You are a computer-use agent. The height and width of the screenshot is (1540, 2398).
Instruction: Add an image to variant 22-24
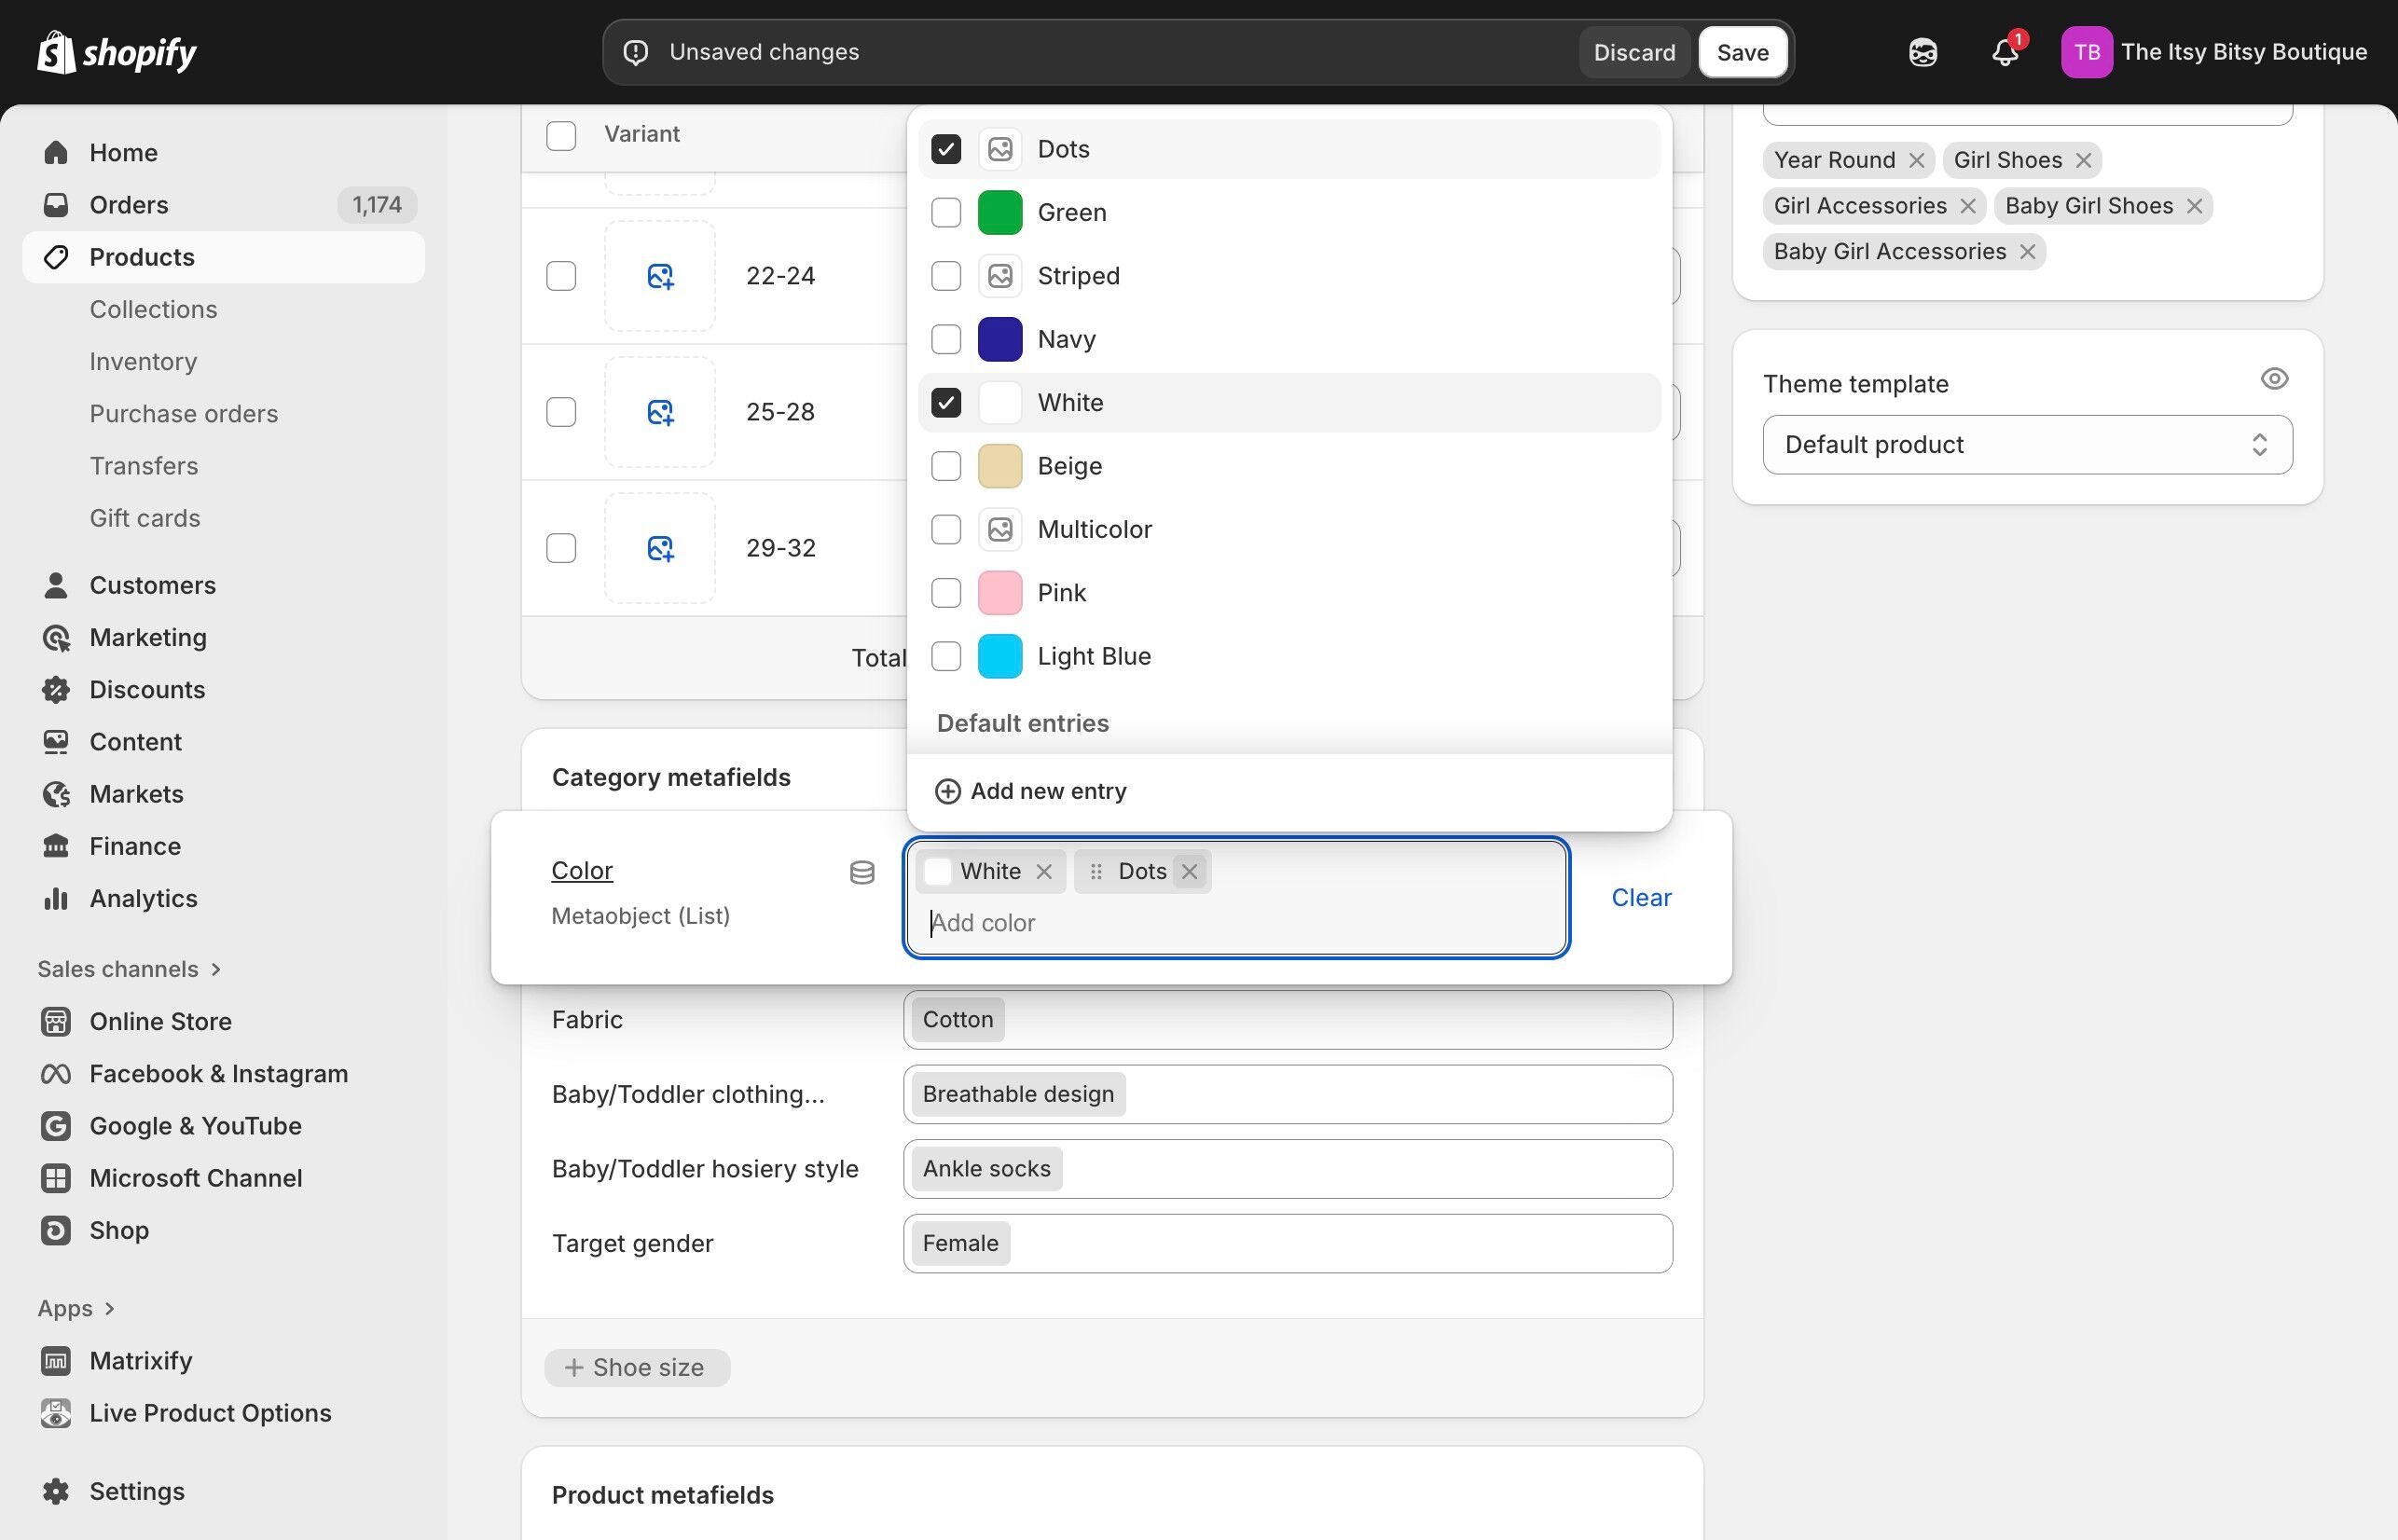[660, 275]
